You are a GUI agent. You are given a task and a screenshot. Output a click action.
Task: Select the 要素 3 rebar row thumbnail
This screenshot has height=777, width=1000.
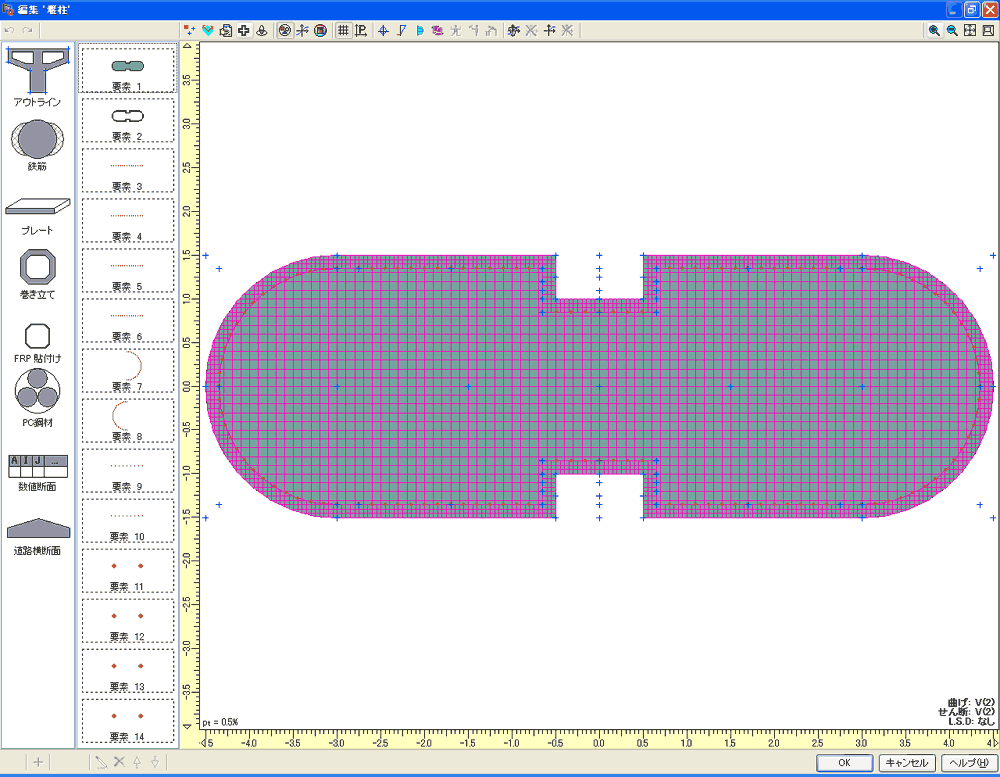(x=128, y=170)
